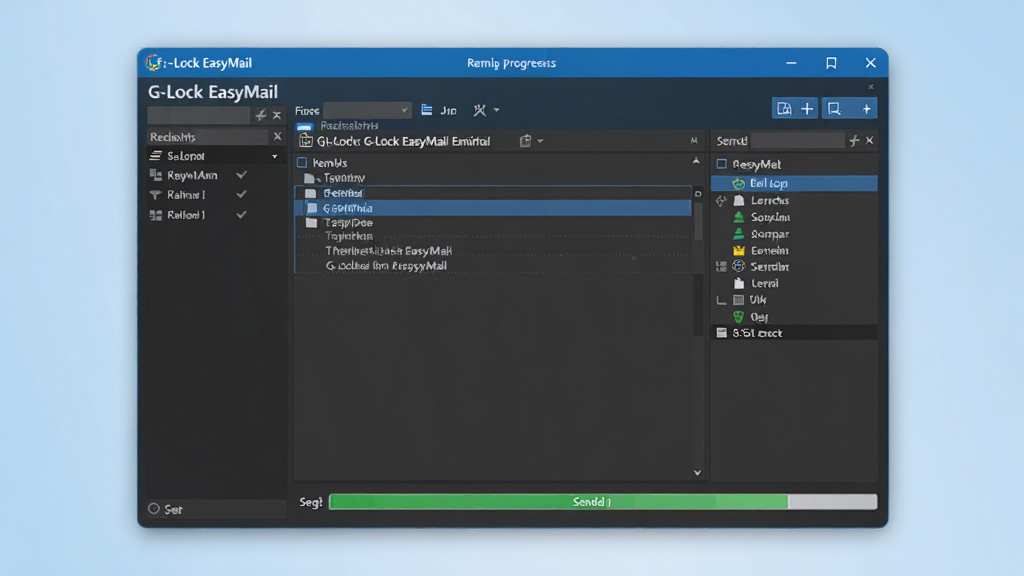Click the green shield icon next to Oąy

(x=739, y=317)
